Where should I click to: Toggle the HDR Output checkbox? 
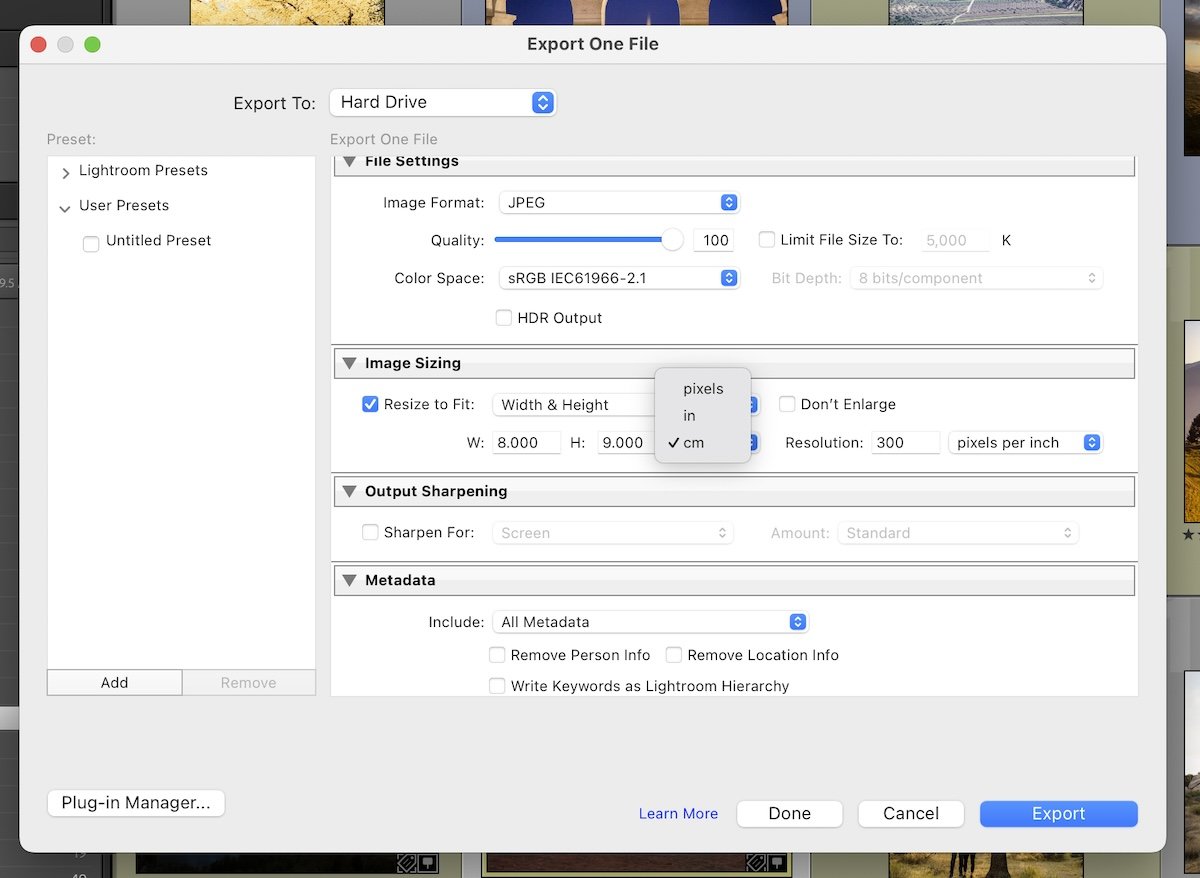[x=504, y=317]
